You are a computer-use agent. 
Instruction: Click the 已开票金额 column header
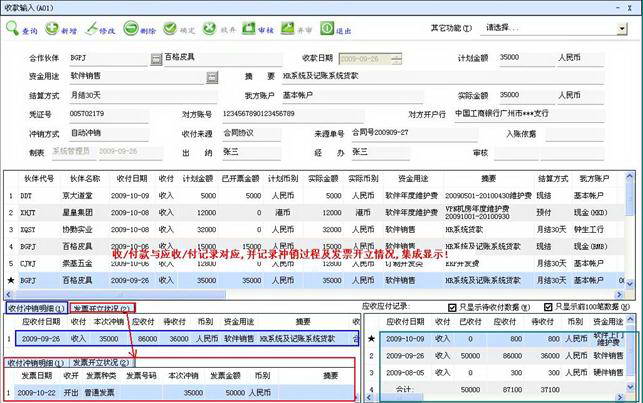click(240, 179)
